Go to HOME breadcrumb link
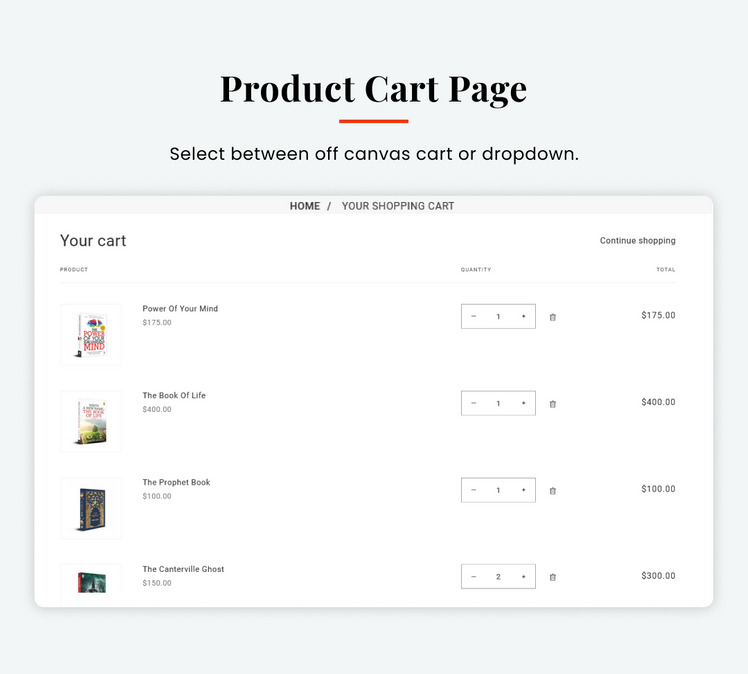The width and height of the screenshot is (748, 674). (x=305, y=206)
